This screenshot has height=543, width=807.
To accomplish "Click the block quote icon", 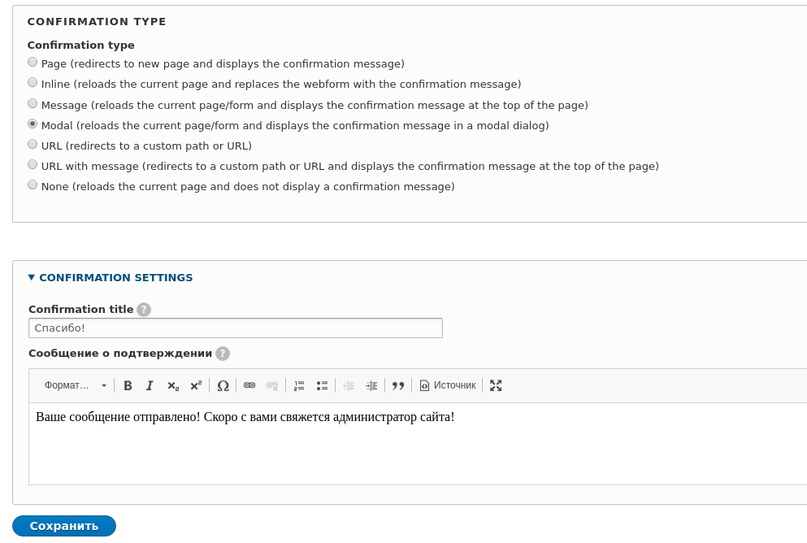I will (x=398, y=385).
